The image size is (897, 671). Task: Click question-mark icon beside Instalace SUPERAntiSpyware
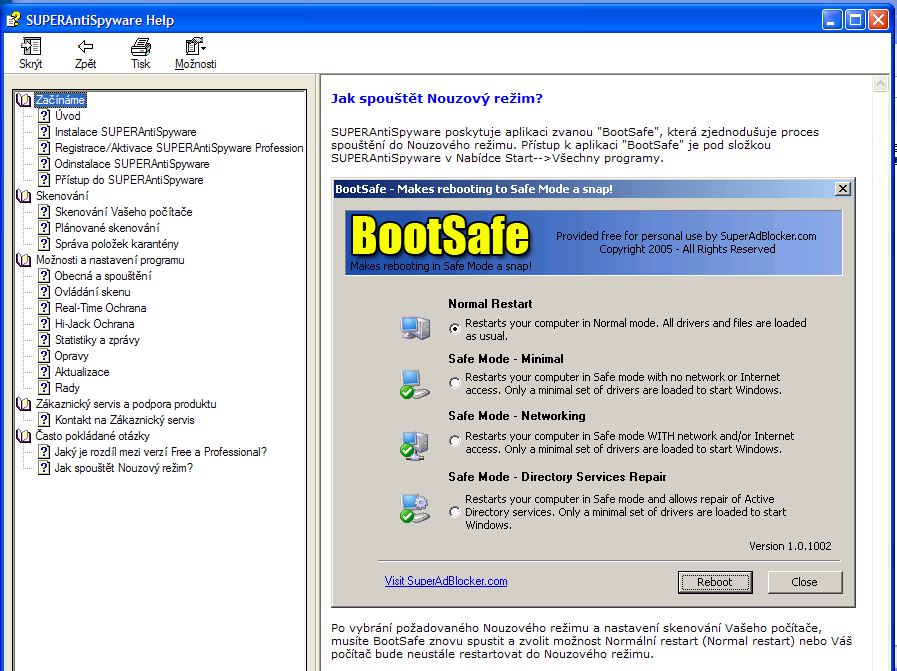[x=44, y=132]
